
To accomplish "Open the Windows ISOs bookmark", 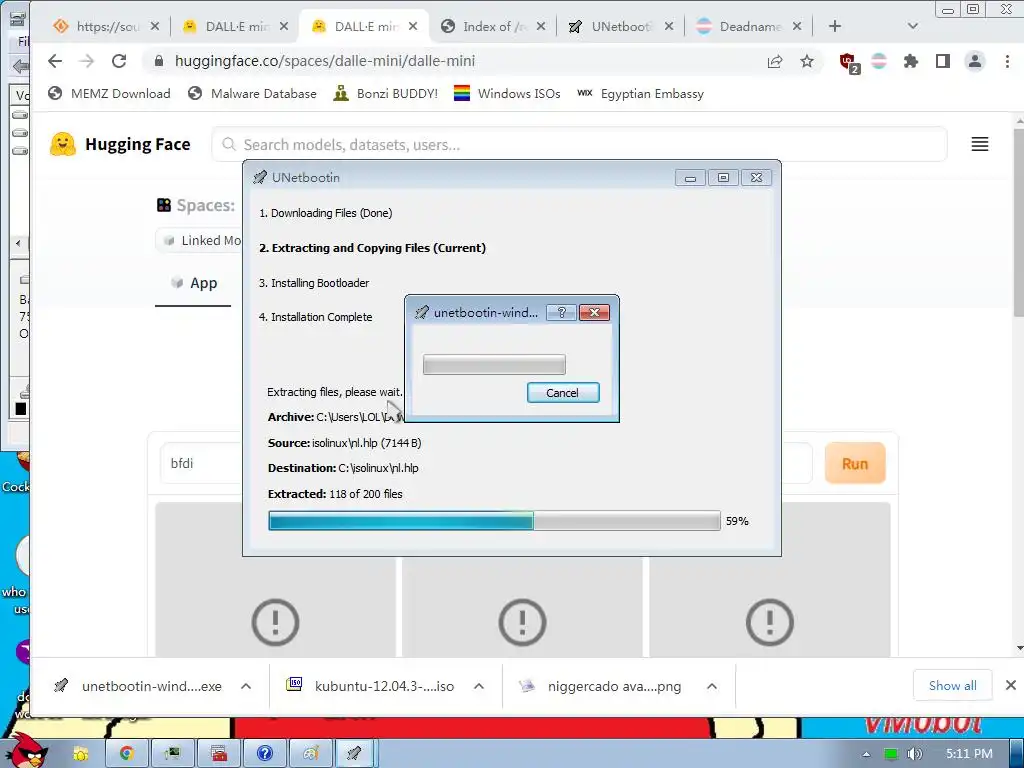I will [x=507, y=93].
